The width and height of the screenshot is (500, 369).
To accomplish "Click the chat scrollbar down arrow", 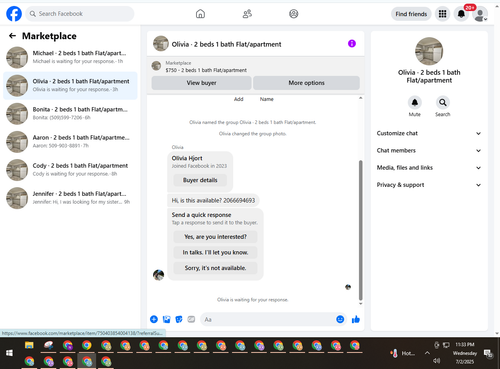I will pyautogui.click(x=360, y=304).
